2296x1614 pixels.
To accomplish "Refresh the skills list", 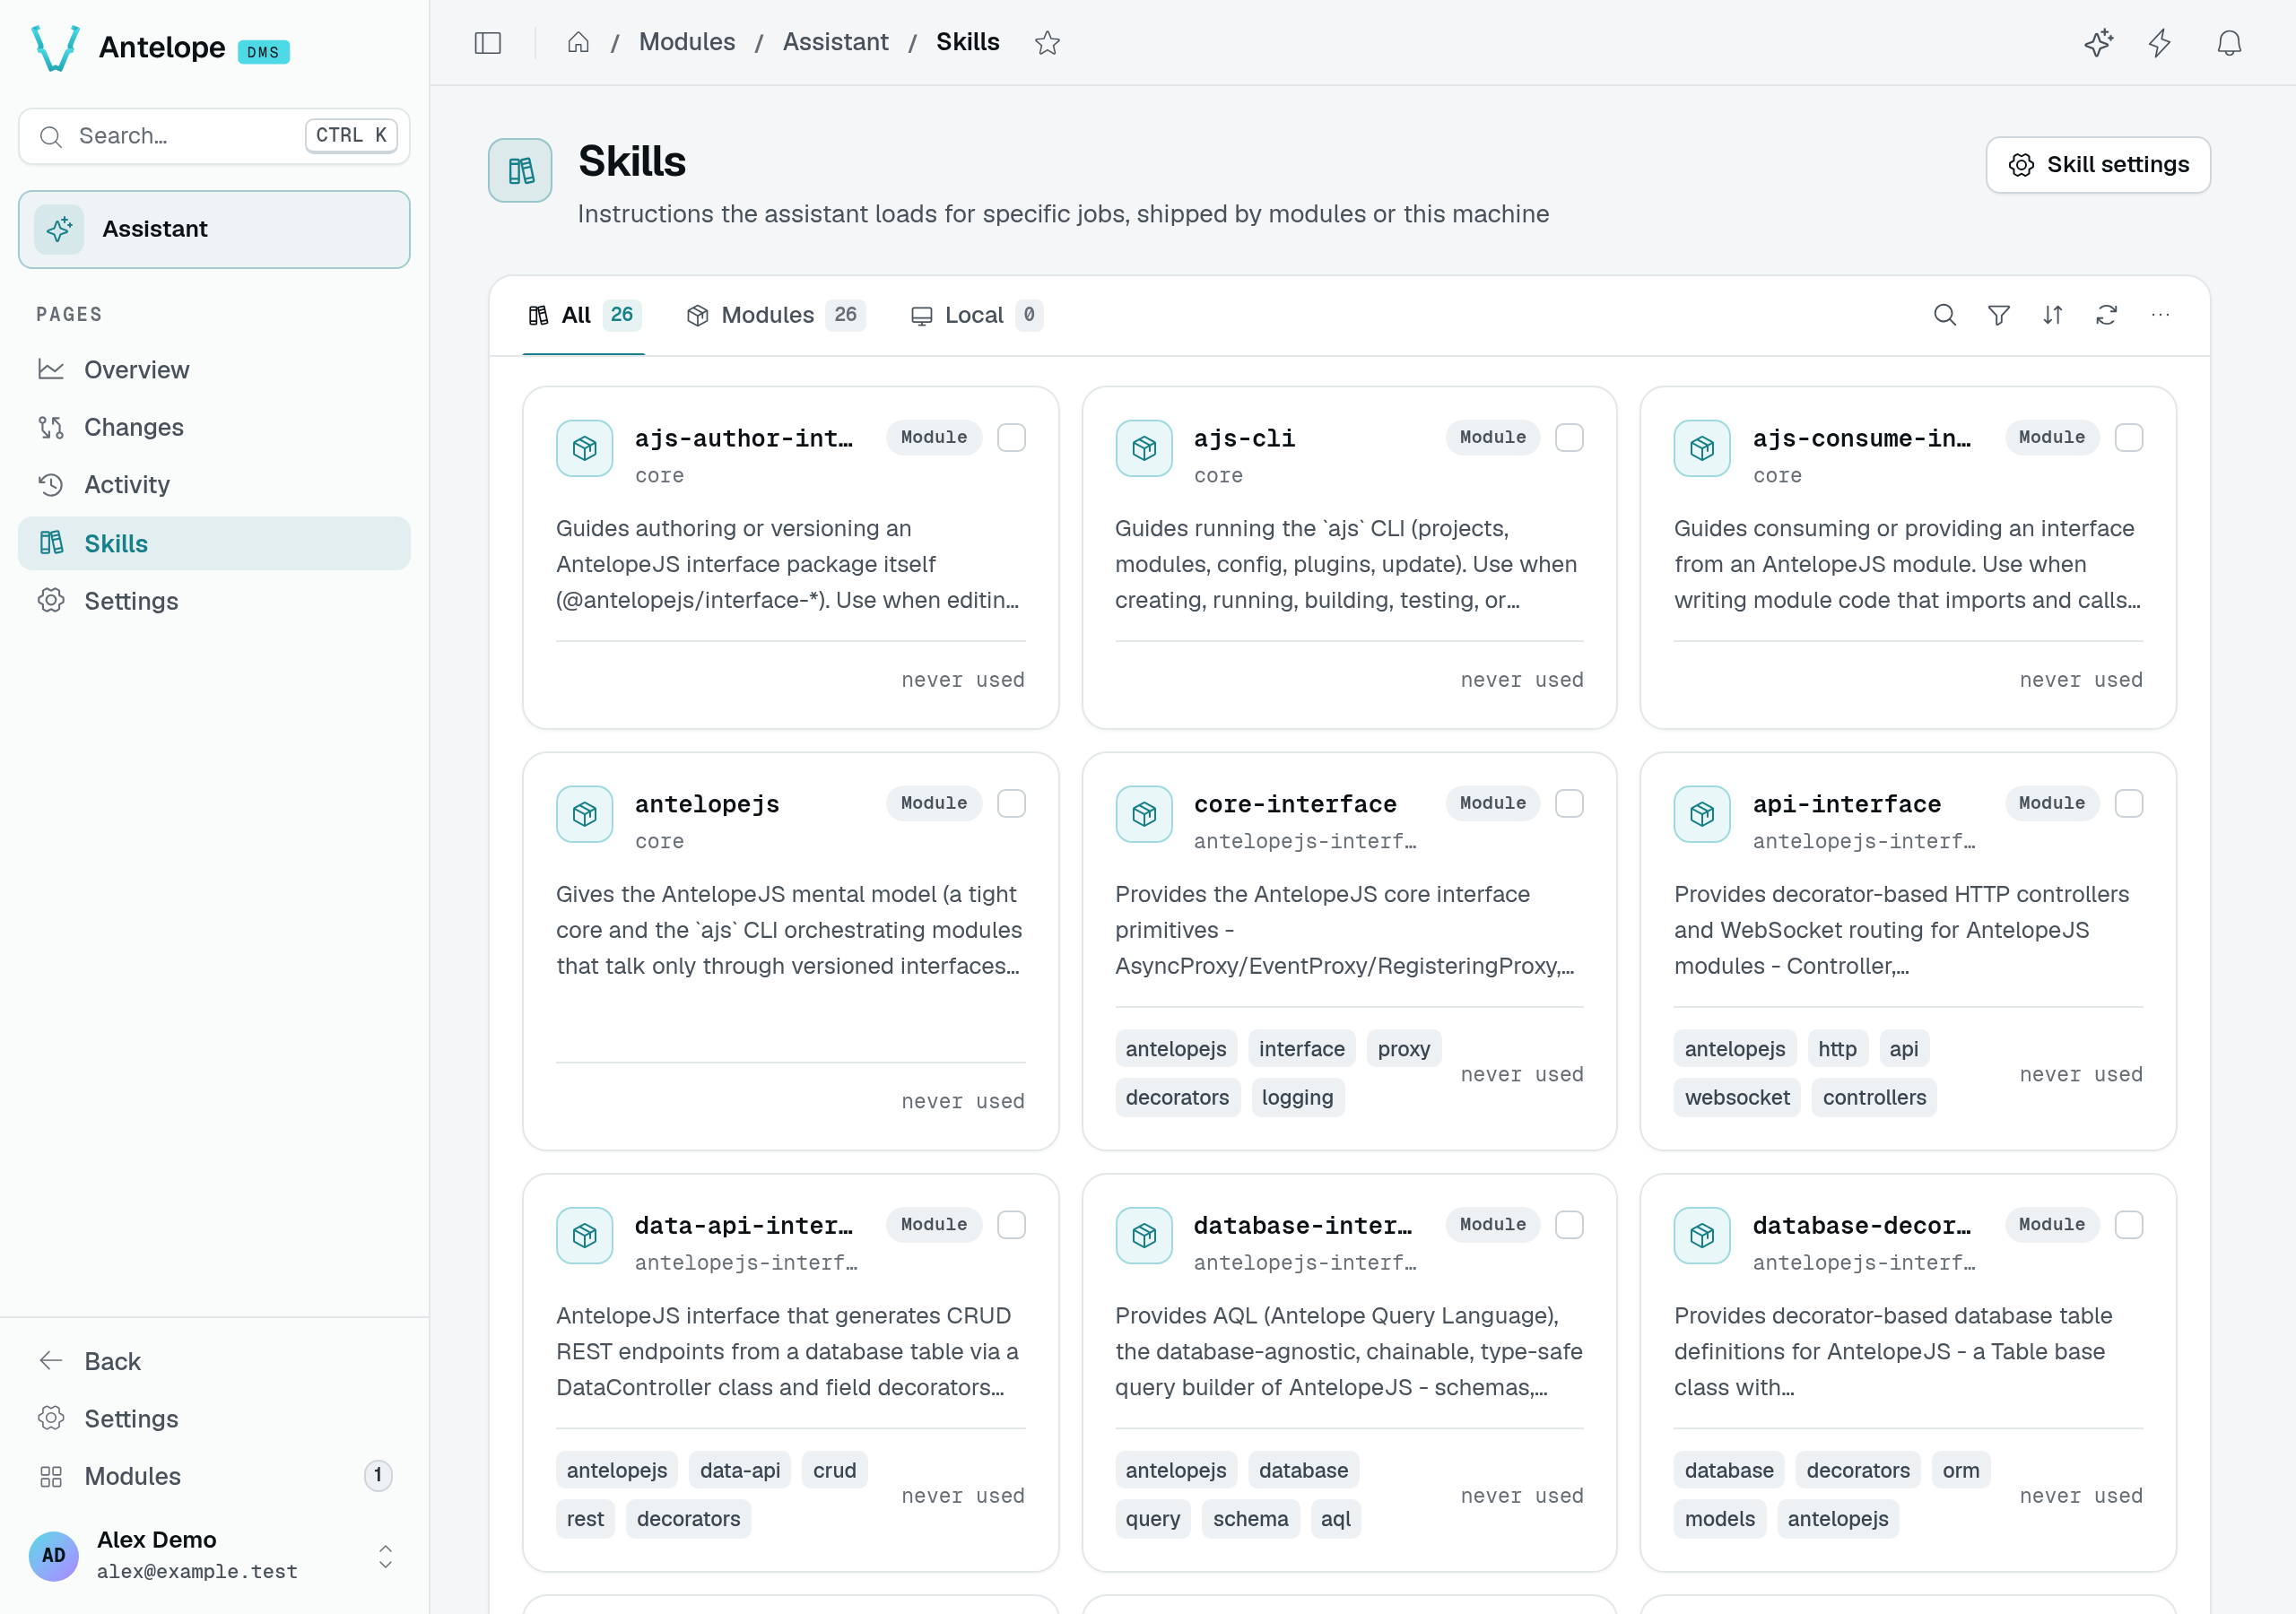I will [2106, 315].
